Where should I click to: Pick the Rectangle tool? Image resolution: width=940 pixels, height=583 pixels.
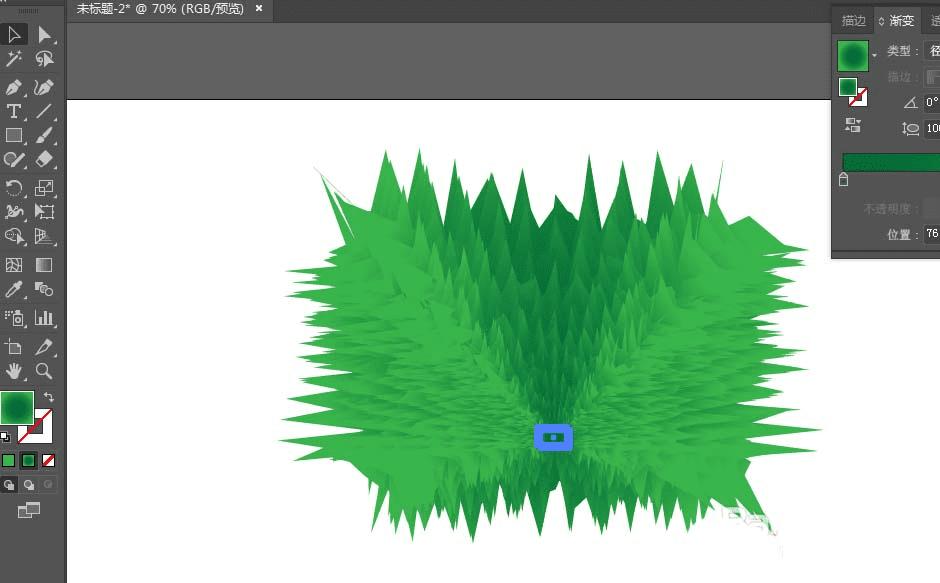click(14, 136)
